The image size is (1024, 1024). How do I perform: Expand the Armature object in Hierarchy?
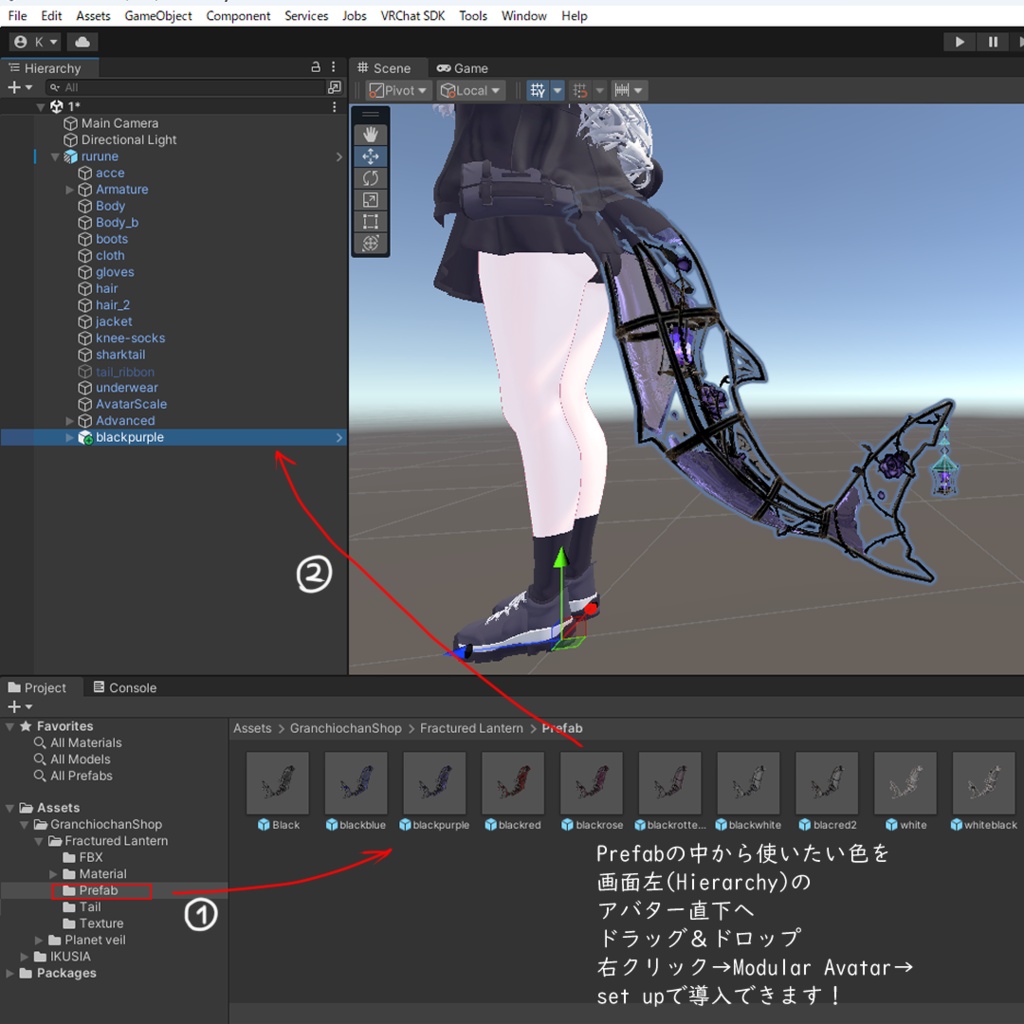[x=70, y=189]
